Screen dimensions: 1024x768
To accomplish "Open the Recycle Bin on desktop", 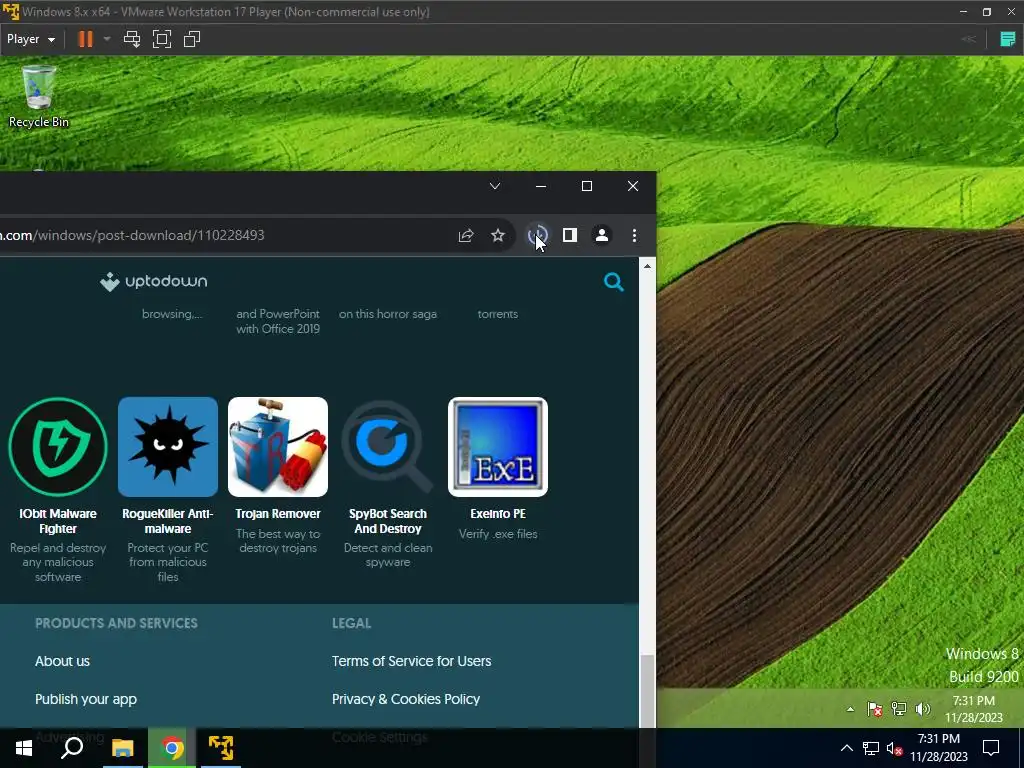I will click(x=39, y=97).
